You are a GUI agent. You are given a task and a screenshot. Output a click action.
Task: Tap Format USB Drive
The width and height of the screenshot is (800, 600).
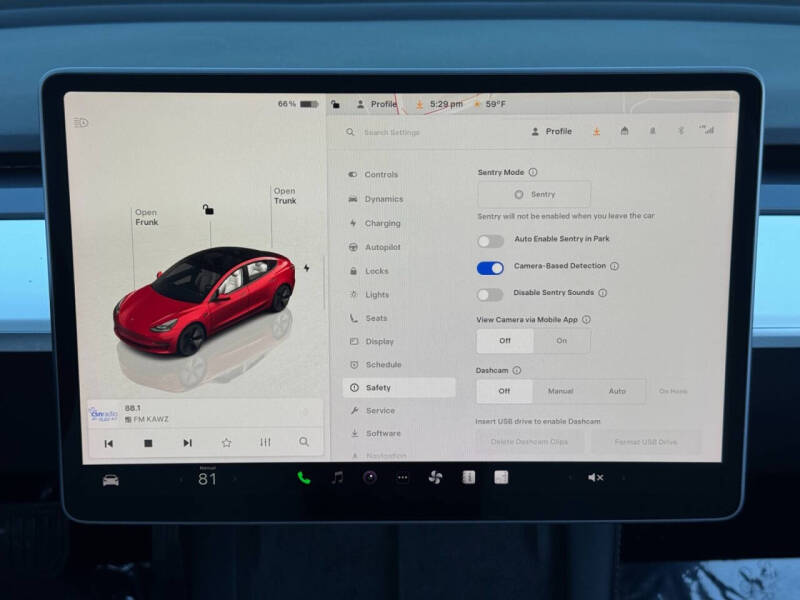648,441
